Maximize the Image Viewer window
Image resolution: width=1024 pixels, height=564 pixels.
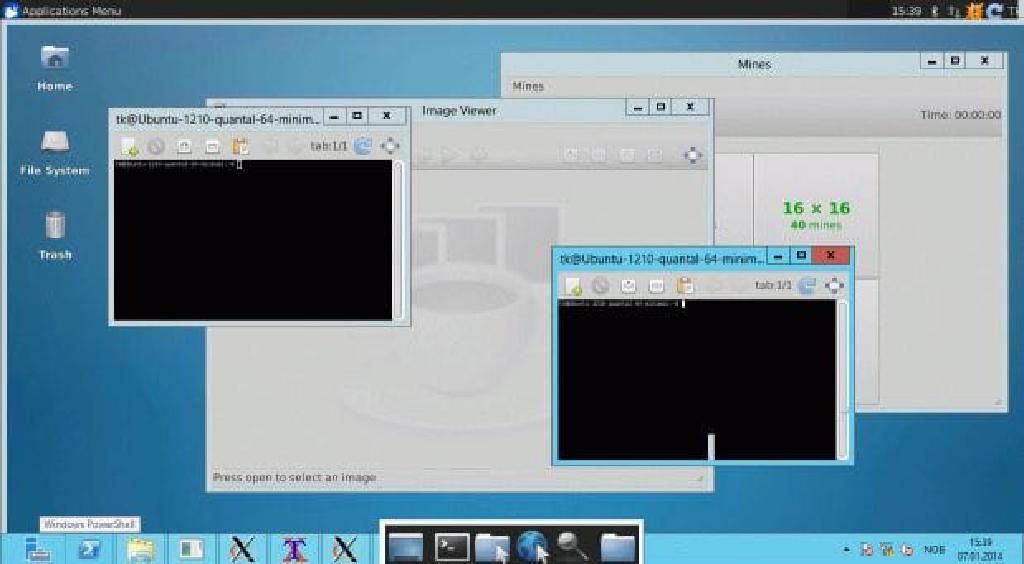(x=661, y=107)
